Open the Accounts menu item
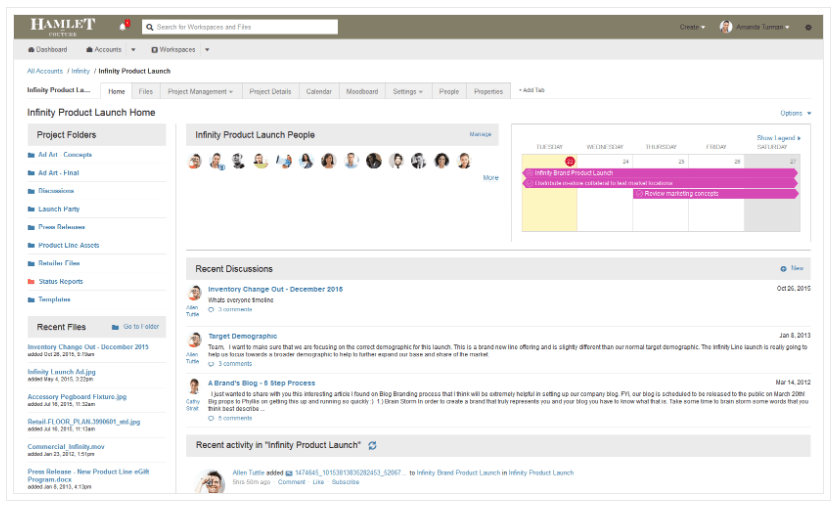The image size is (837, 508). (x=104, y=50)
